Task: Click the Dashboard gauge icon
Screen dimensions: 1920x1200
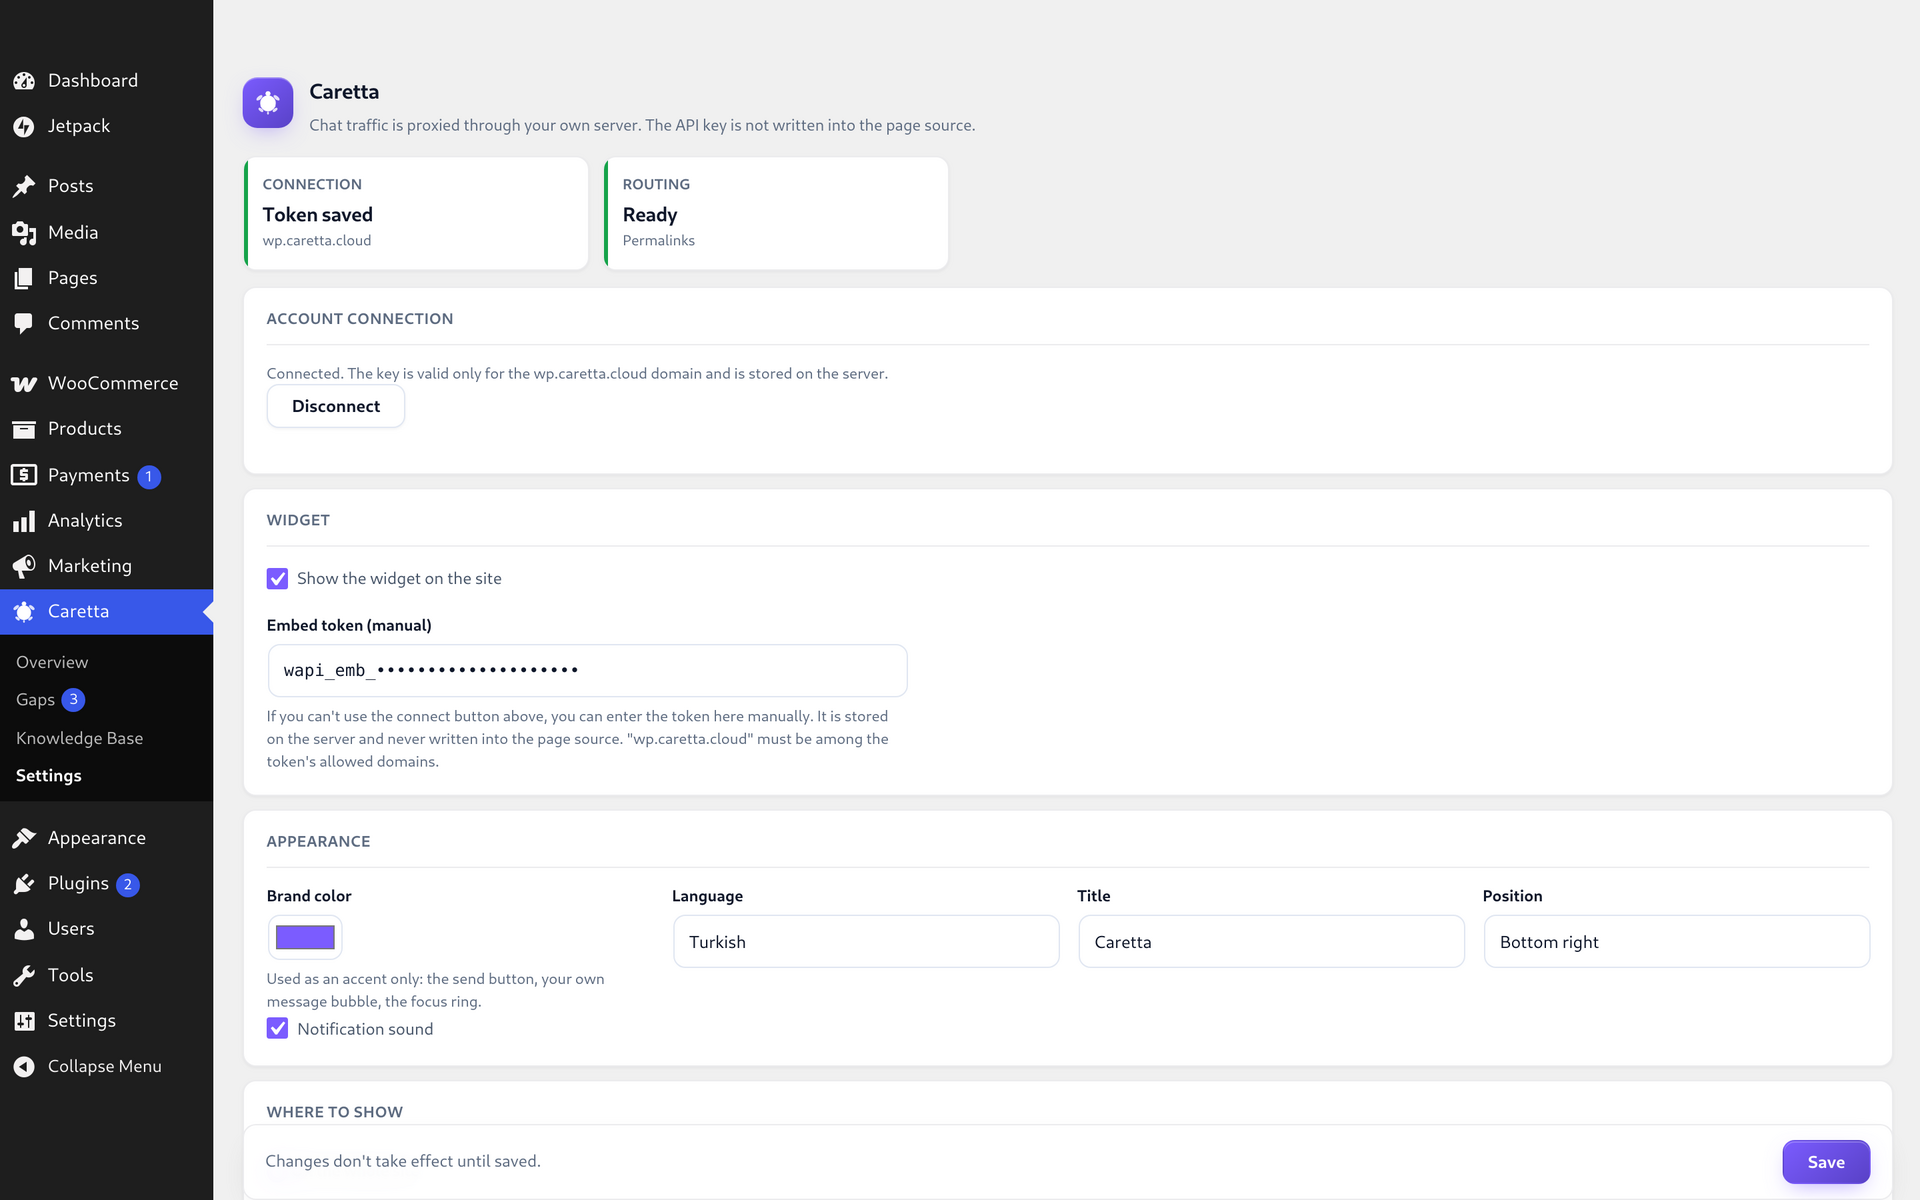Action: click(x=24, y=81)
